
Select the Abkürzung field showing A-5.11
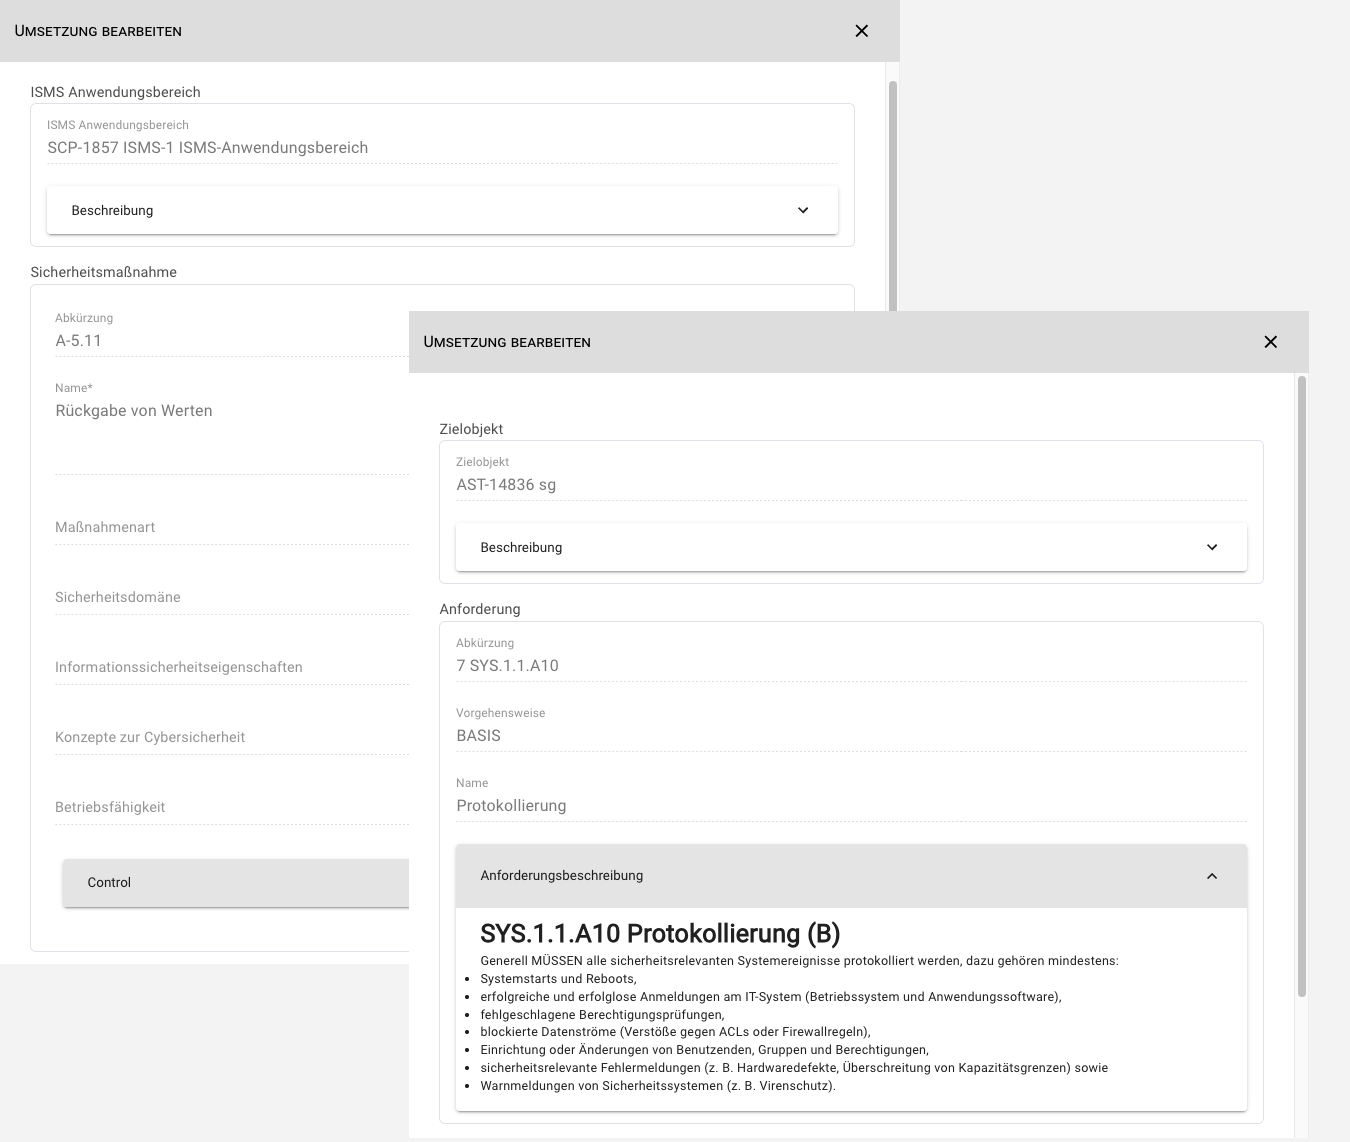pyautogui.click(x=230, y=340)
